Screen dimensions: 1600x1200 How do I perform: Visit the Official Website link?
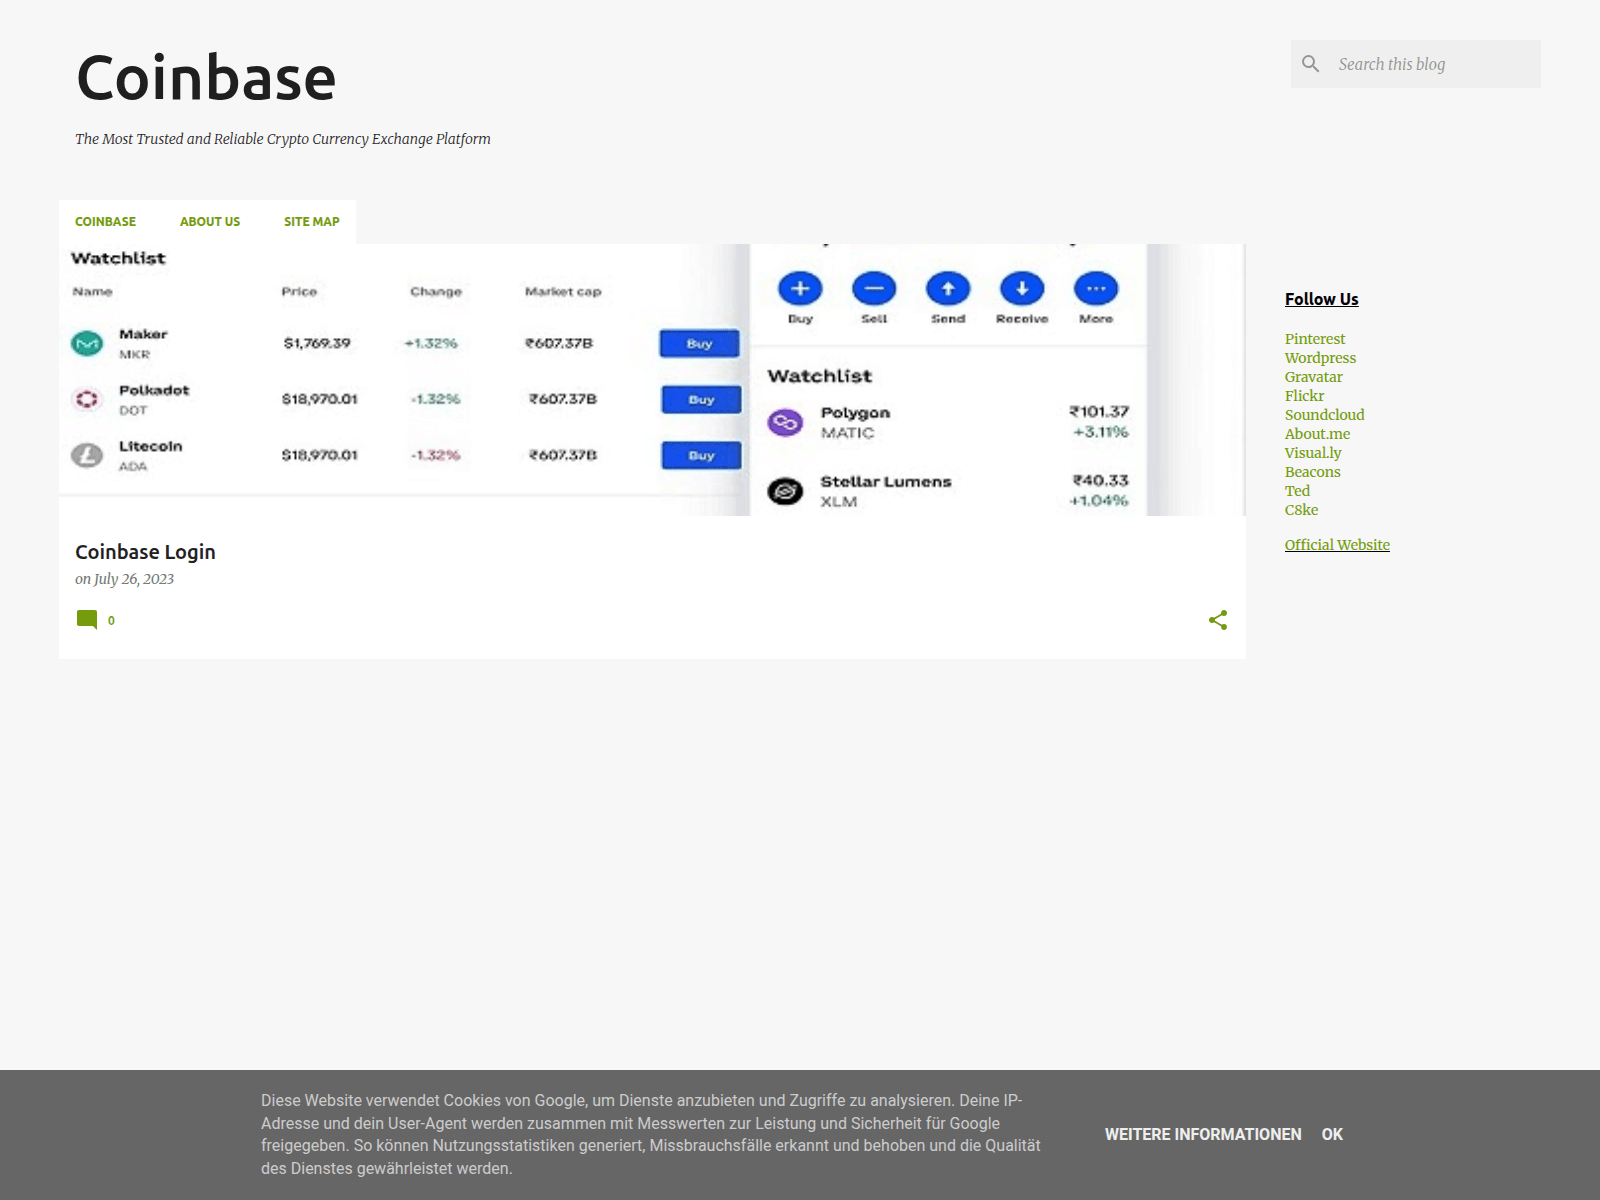click(1337, 545)
